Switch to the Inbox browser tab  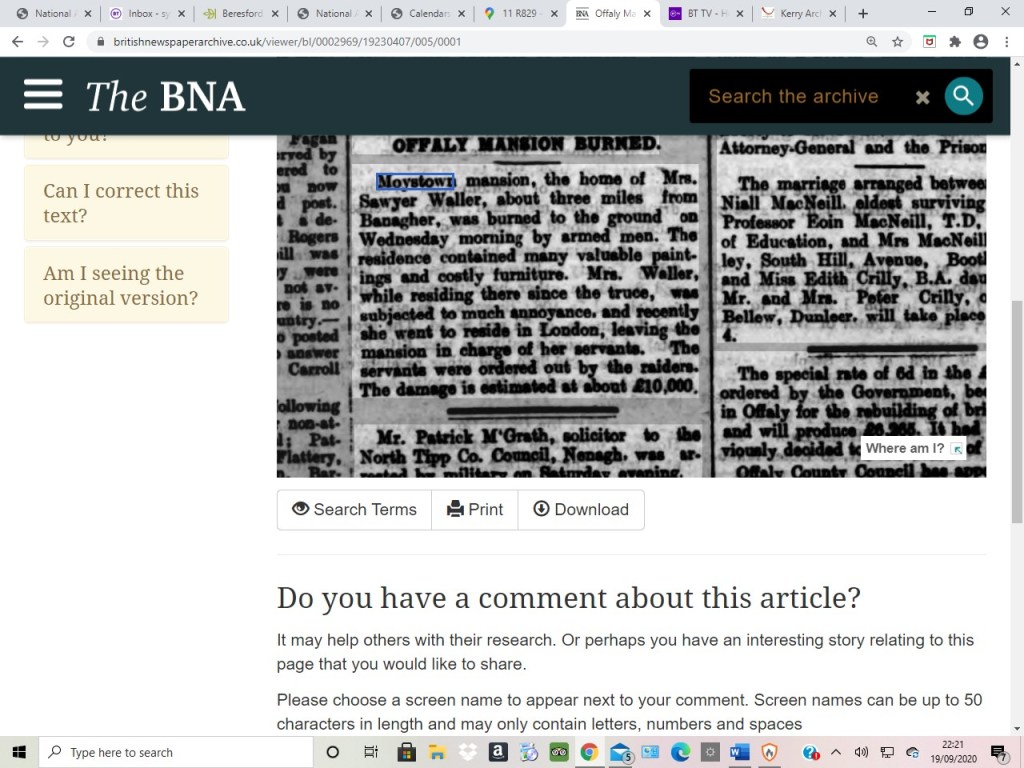(x=142, y=14)
